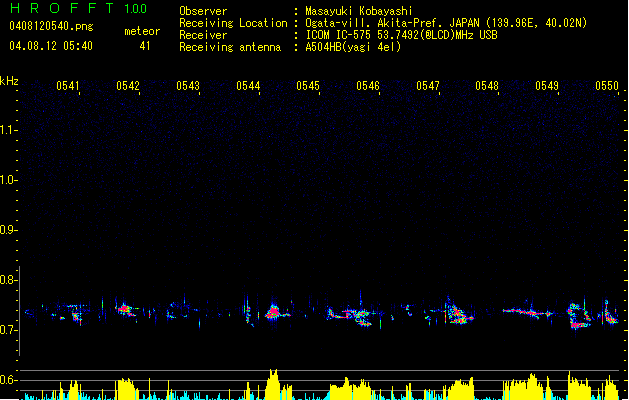The width and height of the screenshot is (629, 400).
Task: Click the 0.9 kHz axis label
Action: pos(7,230)
